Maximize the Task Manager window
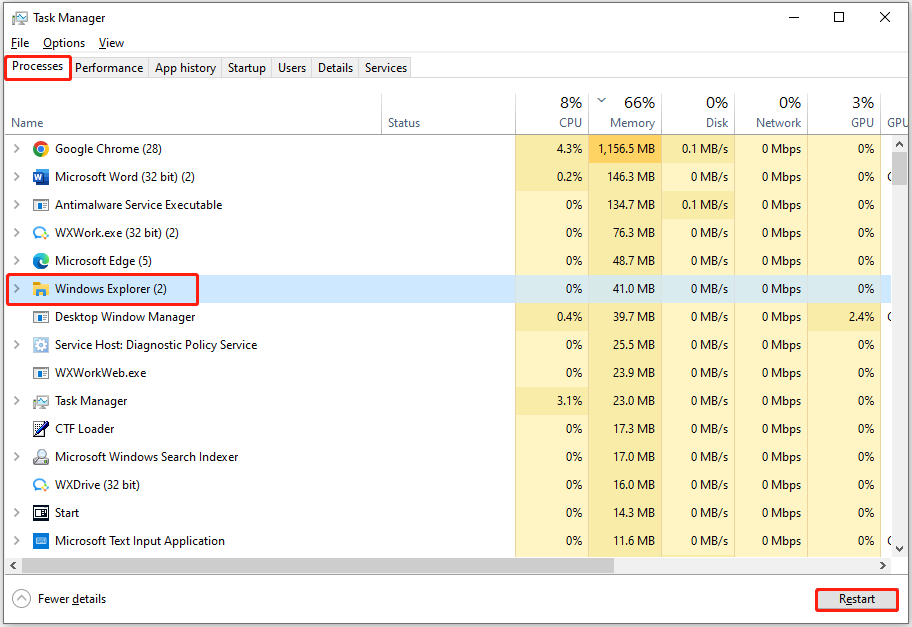This screenshot has width=912, height=627. [839, 17]
